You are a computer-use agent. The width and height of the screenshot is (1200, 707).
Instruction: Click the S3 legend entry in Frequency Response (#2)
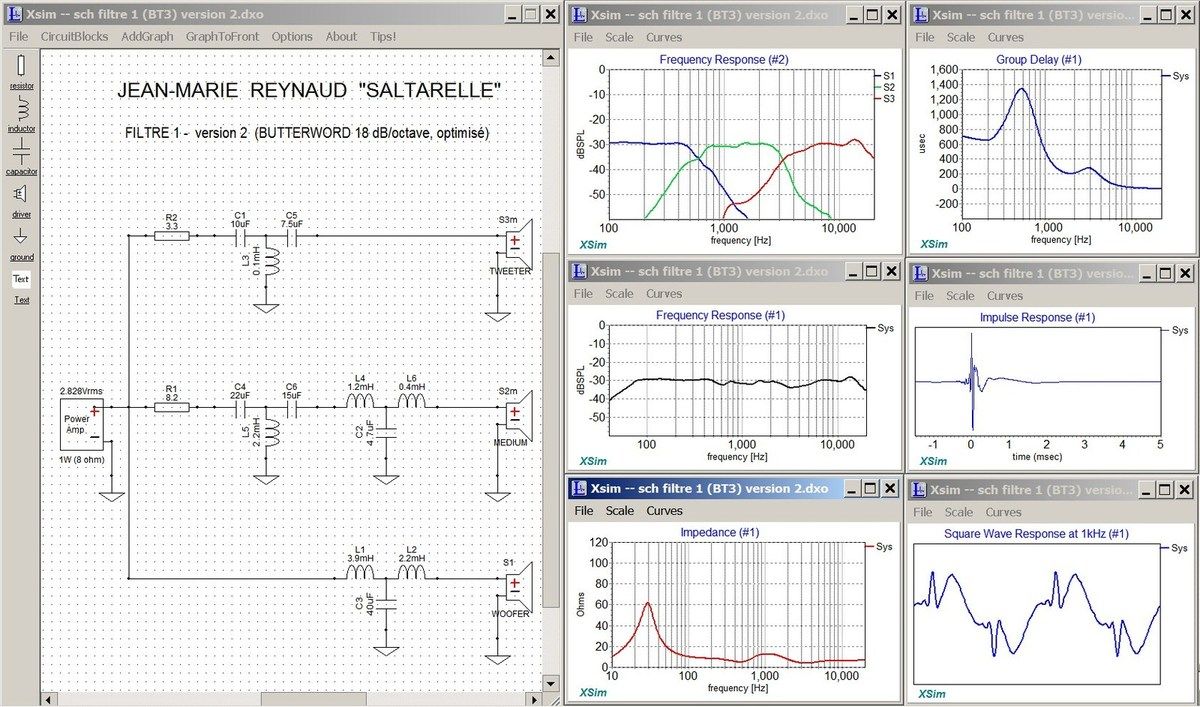pyautogui.click(x=884, y=100)
